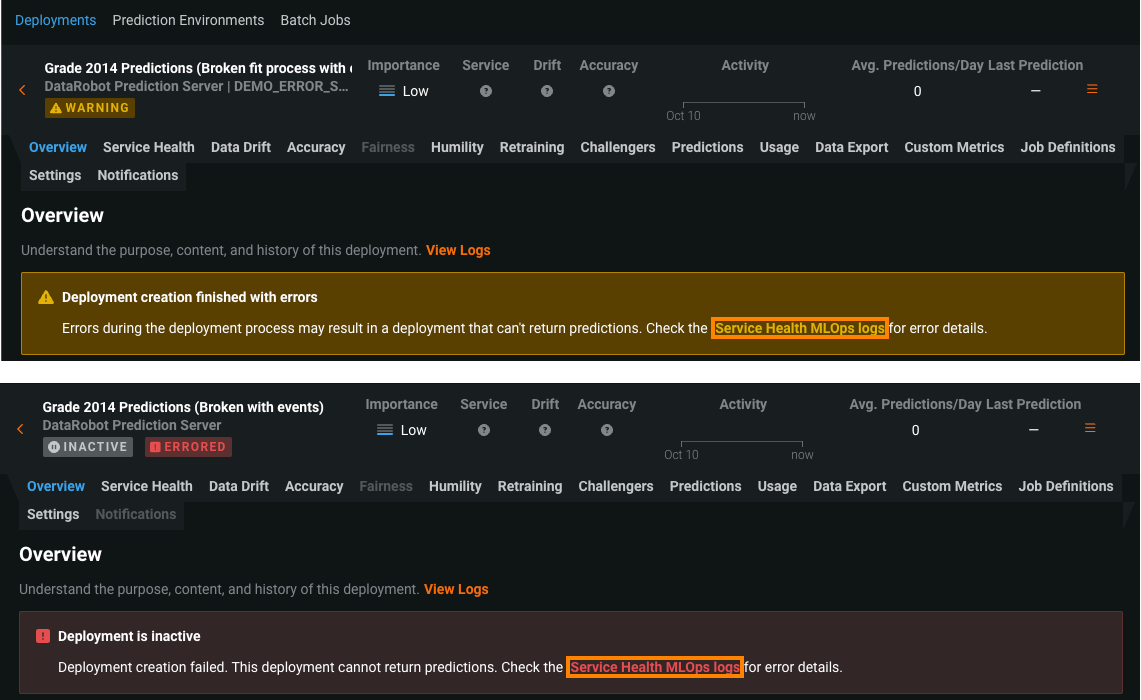Viewport: 1141px width, 700px height.
Task: Switch to Prediction Environments top tab
Action: click(188, 20)
